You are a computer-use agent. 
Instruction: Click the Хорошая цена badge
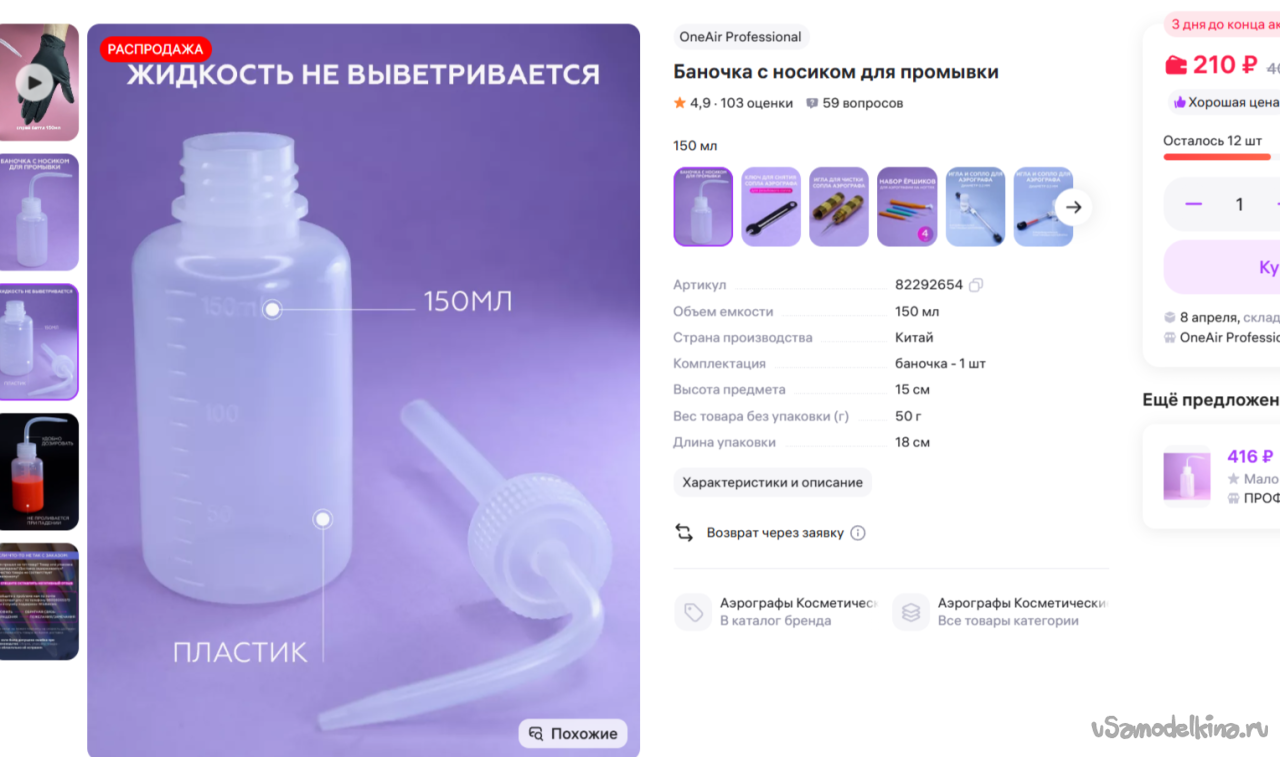pyautogui.click(x=1225, y=102)
